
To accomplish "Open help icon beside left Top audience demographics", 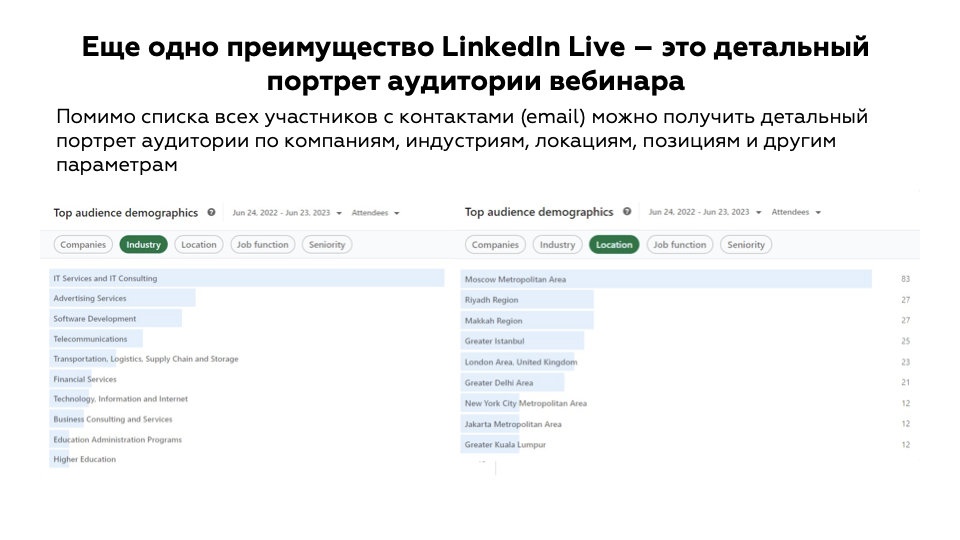I will click(211, 212).
